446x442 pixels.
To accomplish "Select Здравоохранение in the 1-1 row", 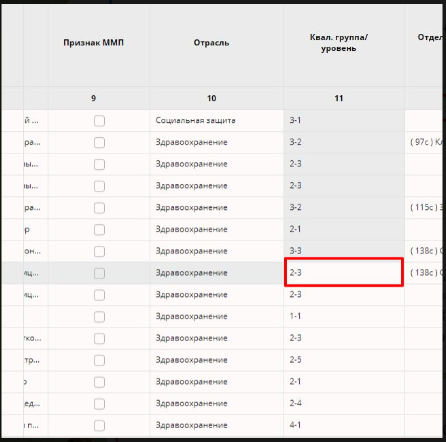I will [x=216, y=316].
